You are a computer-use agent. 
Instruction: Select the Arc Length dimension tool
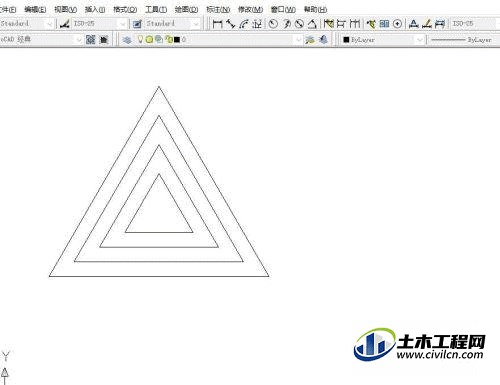point(244,24)
